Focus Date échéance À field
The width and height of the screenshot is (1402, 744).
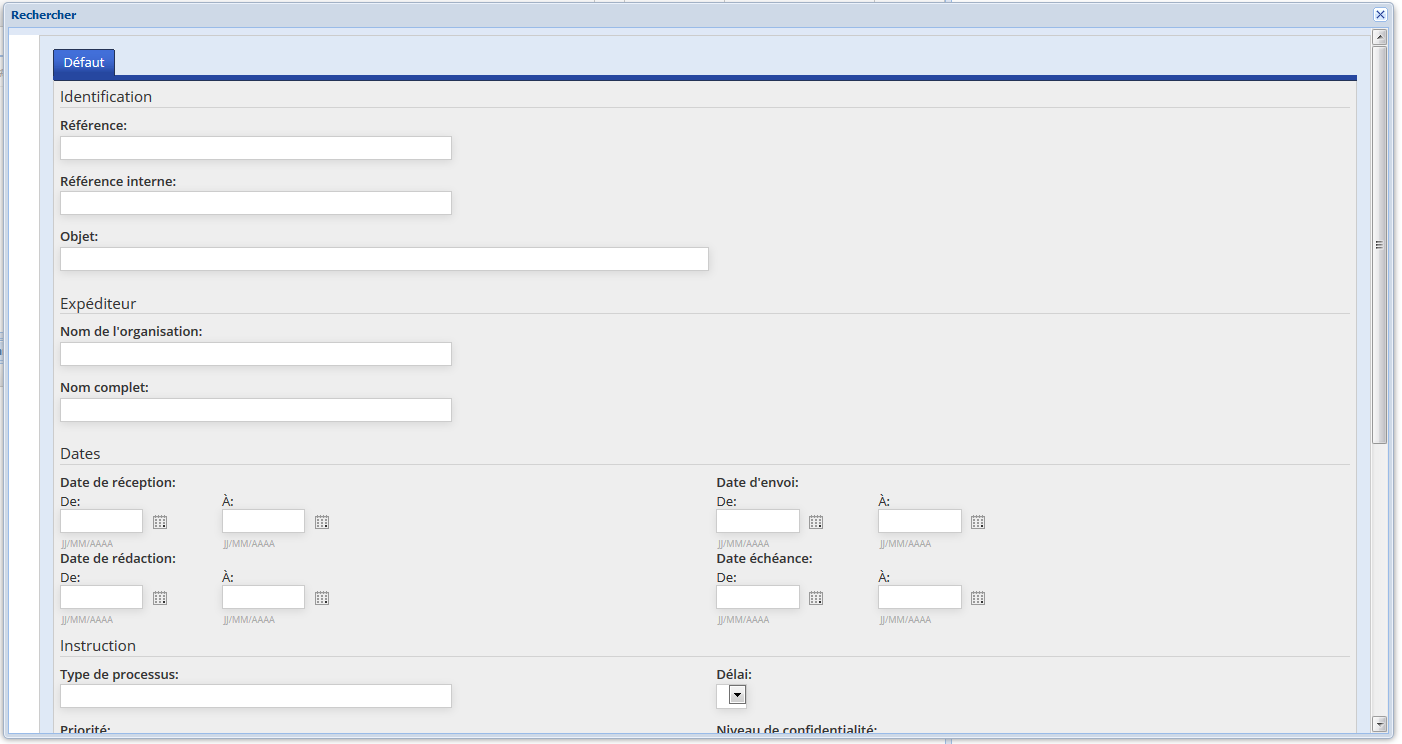coord(920,597)
